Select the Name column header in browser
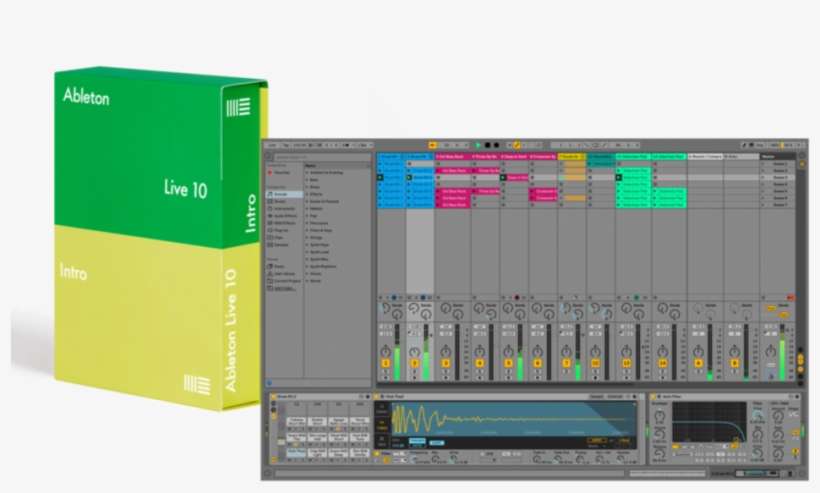The height and width of the screenshot is (493, 820). 337,166
